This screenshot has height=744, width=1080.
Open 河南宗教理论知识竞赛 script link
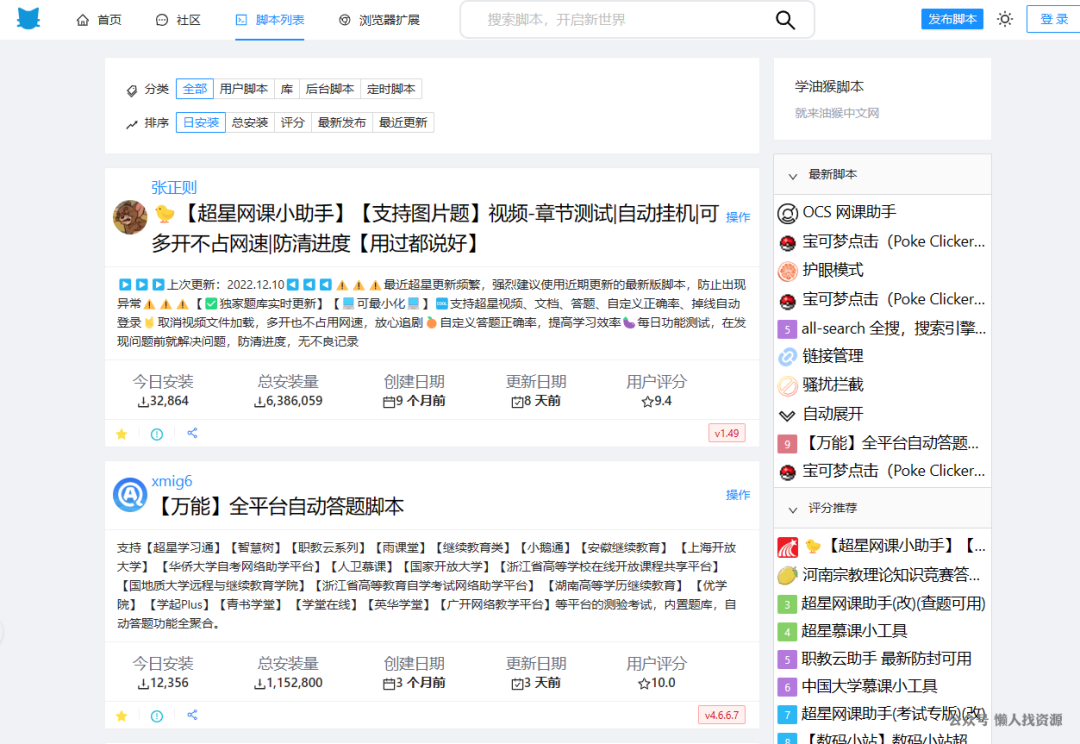[x=891, y=575]
